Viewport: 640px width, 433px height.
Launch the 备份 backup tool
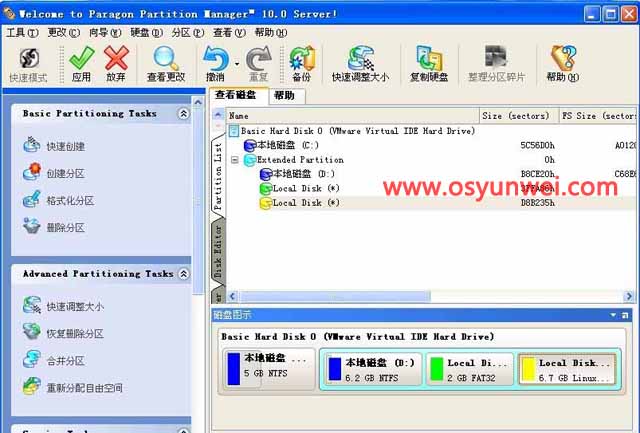coord(302,64)
